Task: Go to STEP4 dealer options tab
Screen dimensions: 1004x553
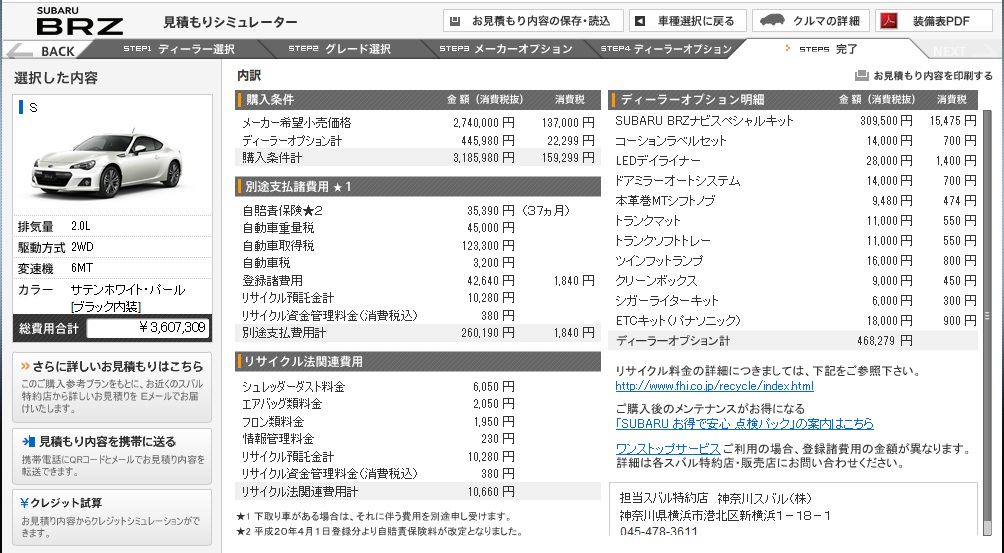Action: pyautogui.click(x=666, y=49)
